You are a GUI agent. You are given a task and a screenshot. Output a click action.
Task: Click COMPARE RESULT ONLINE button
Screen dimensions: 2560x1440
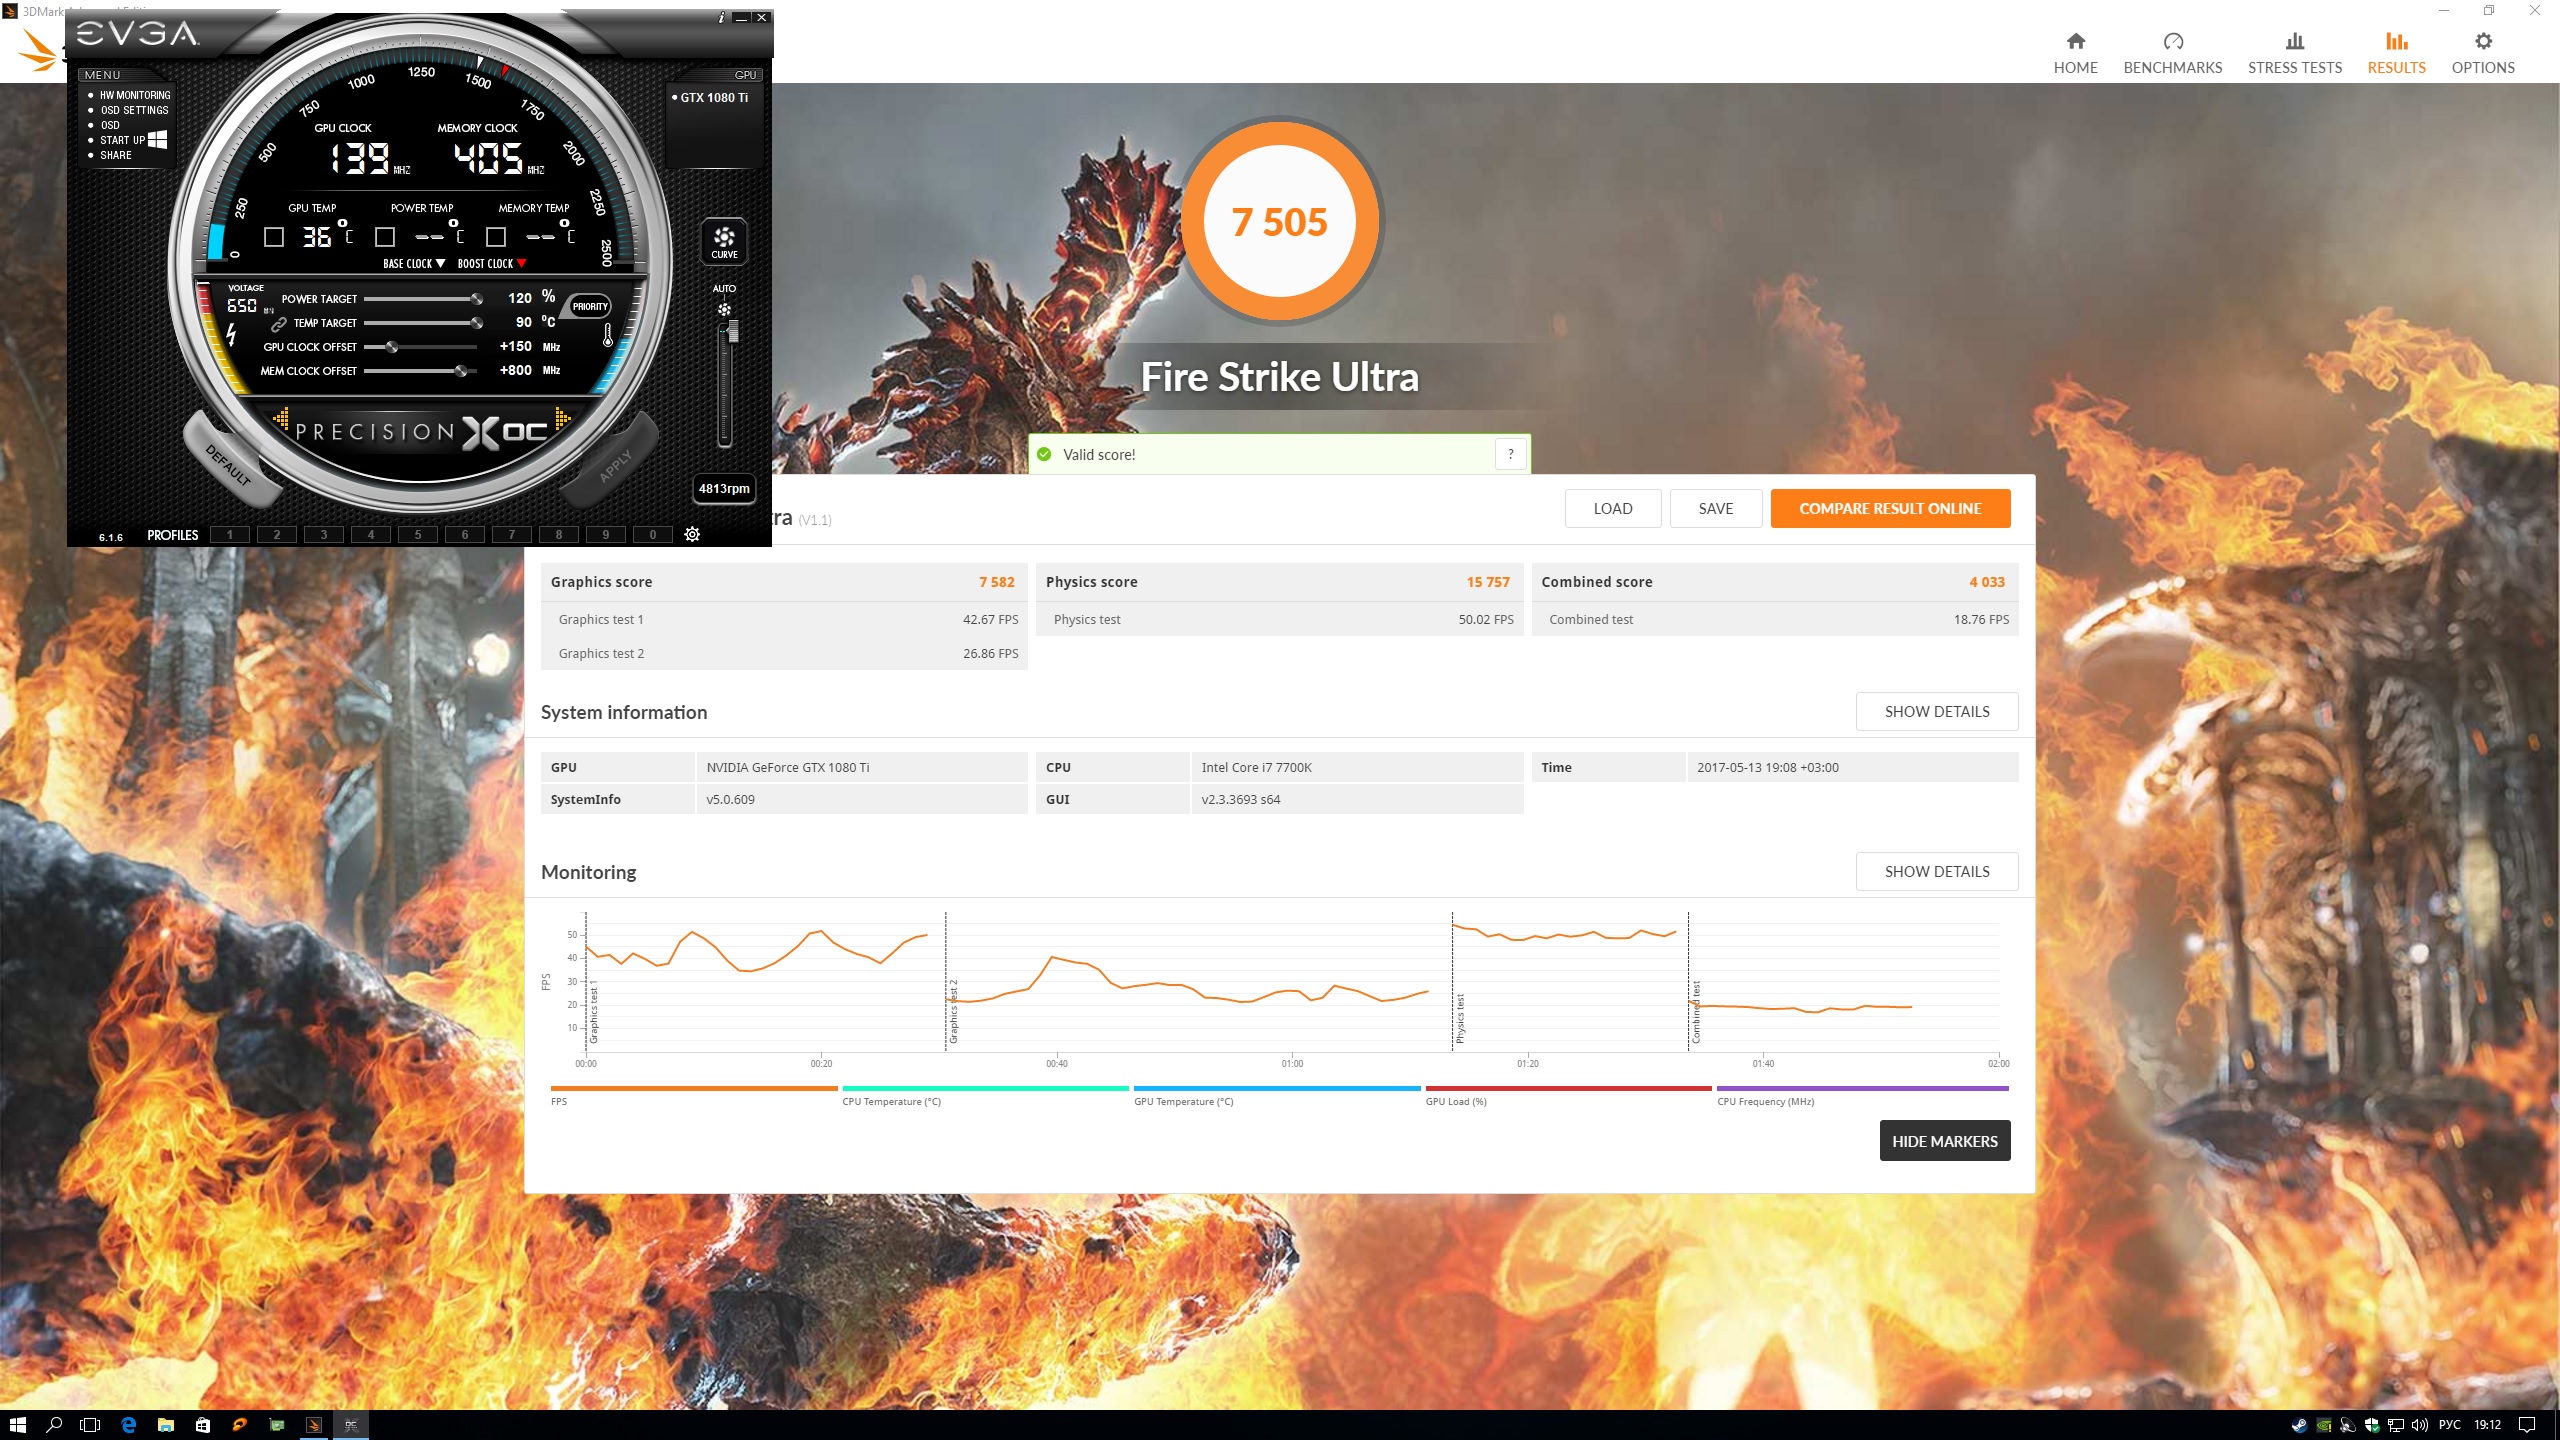pyautogui.click(x=1889, y=508)
